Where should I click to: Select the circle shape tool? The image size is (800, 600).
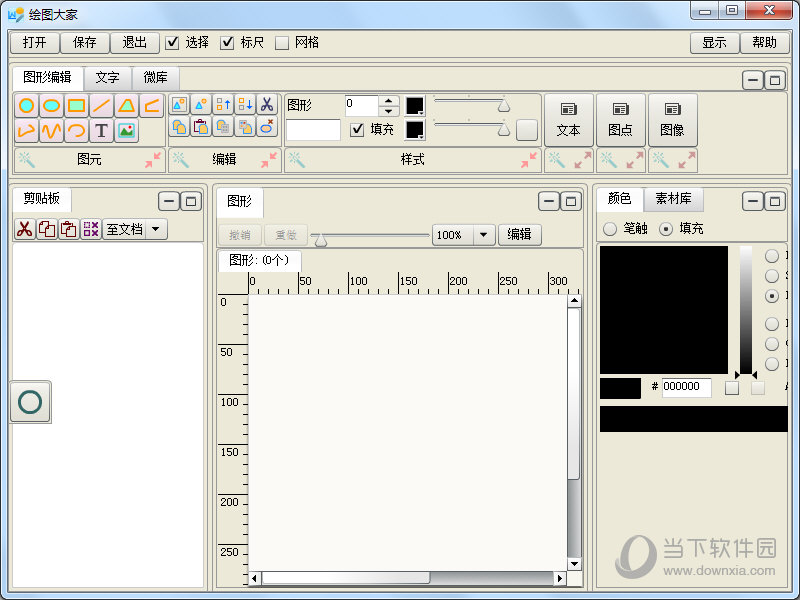coord(27,106)
